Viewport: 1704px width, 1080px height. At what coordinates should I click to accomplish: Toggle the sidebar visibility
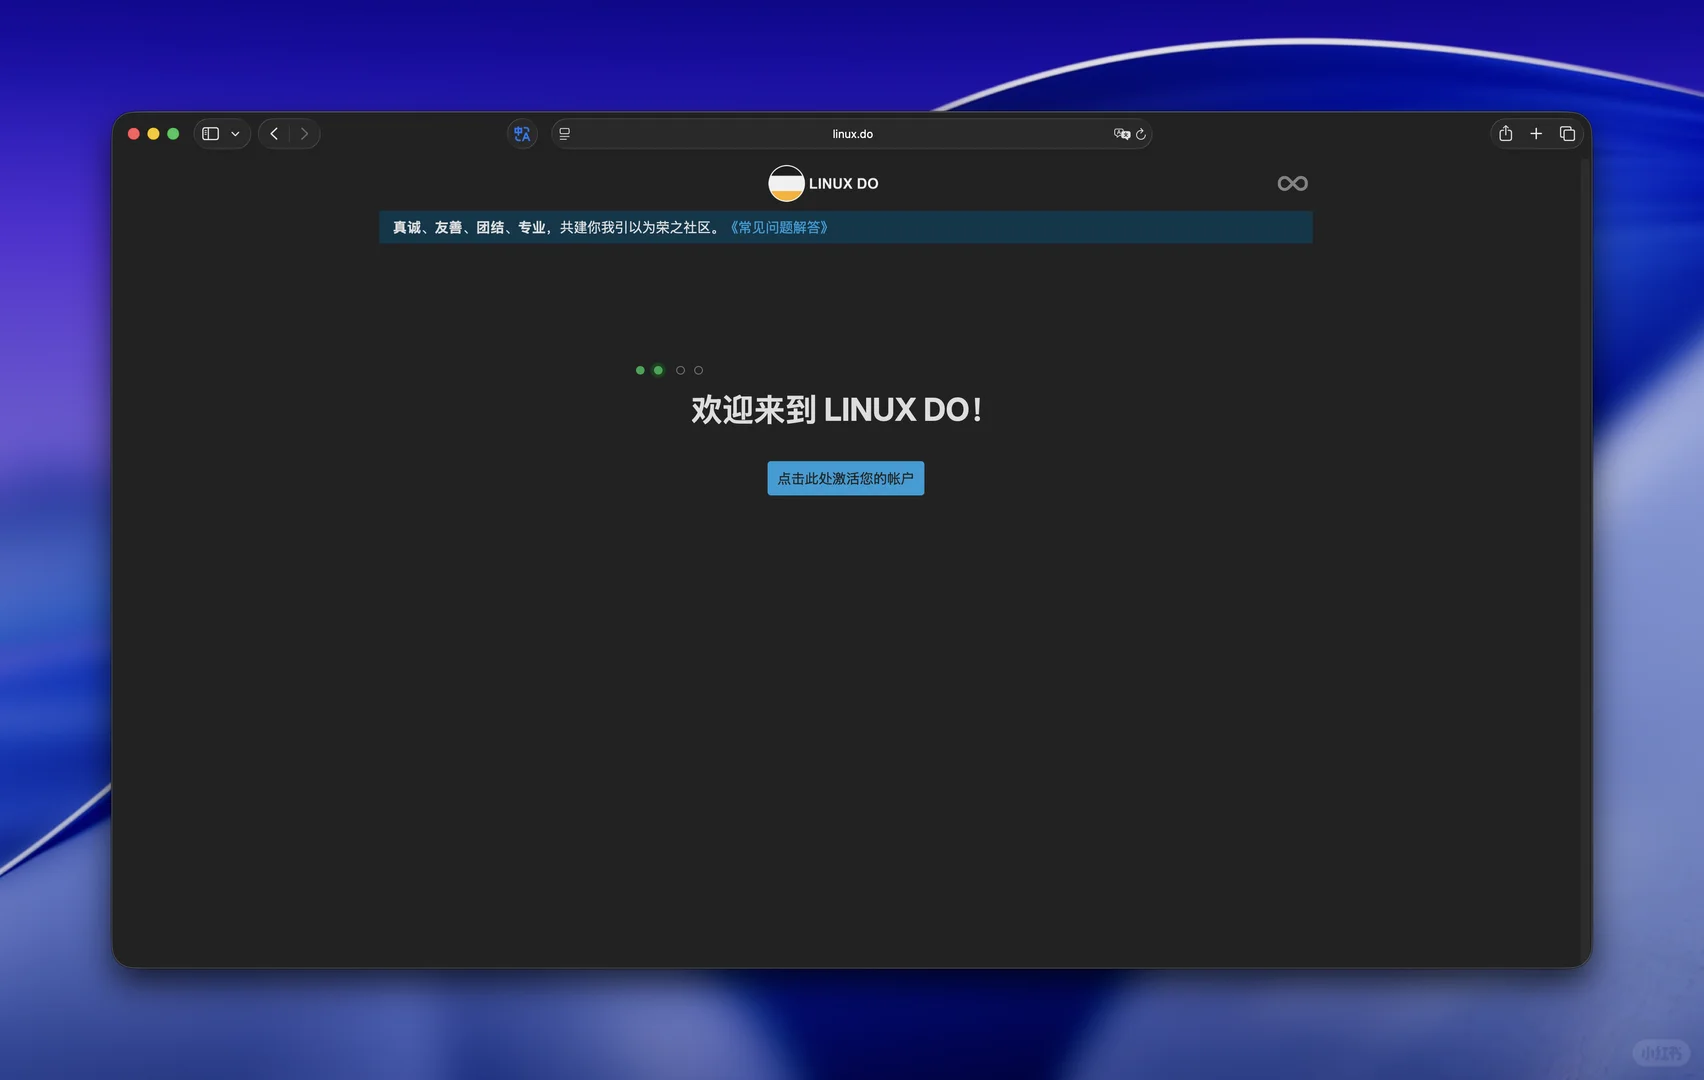209,133
